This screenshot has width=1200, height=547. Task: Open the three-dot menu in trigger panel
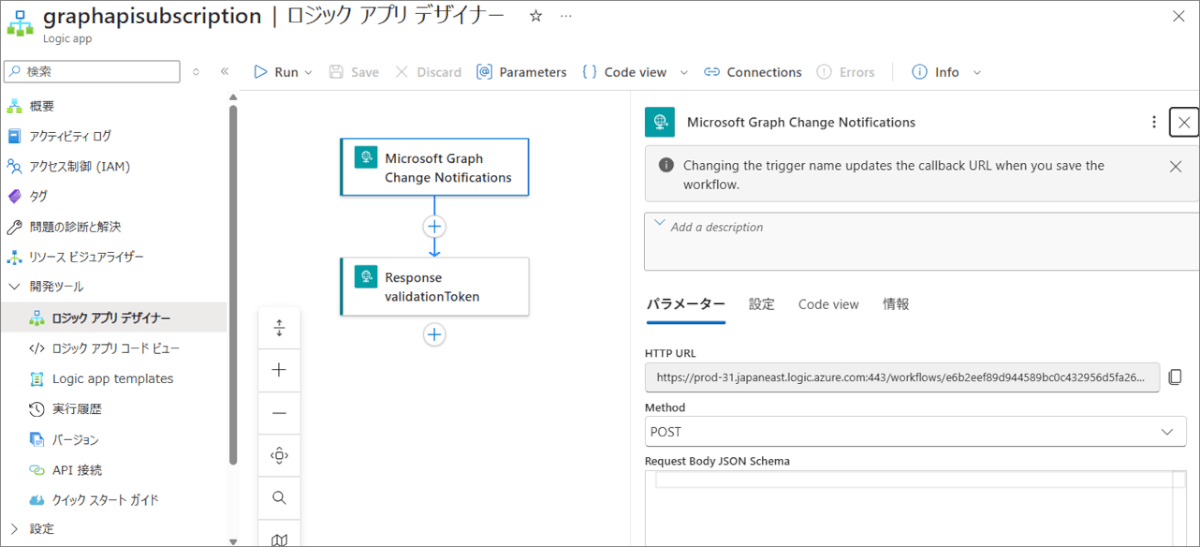(x=1154, y=122)
